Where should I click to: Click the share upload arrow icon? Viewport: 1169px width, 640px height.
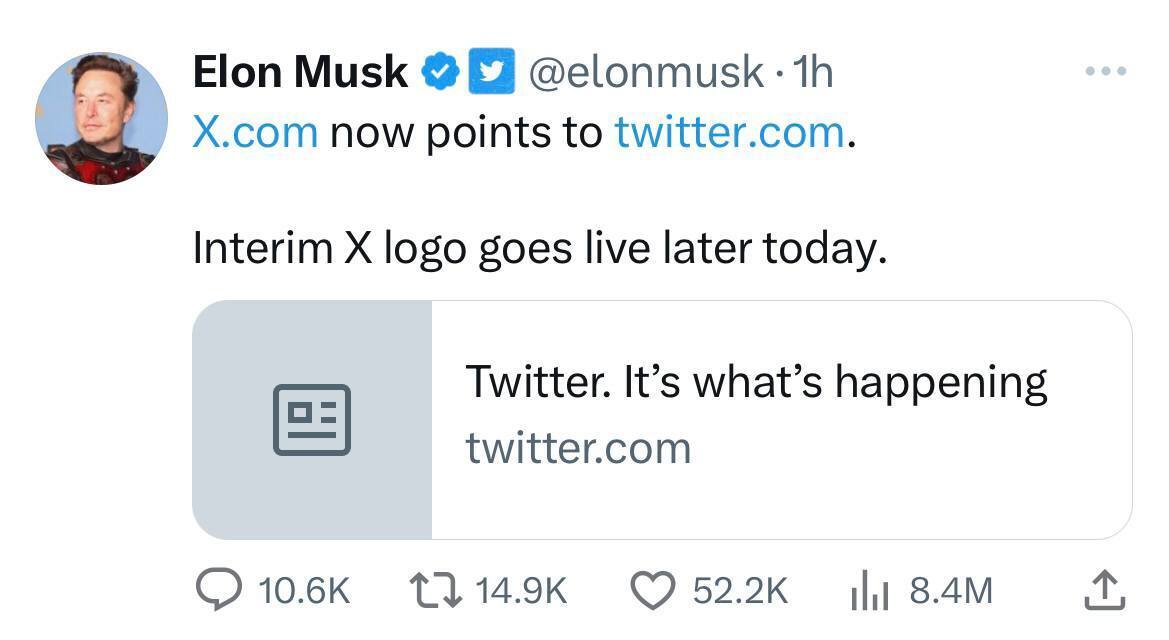[1106, 590]
